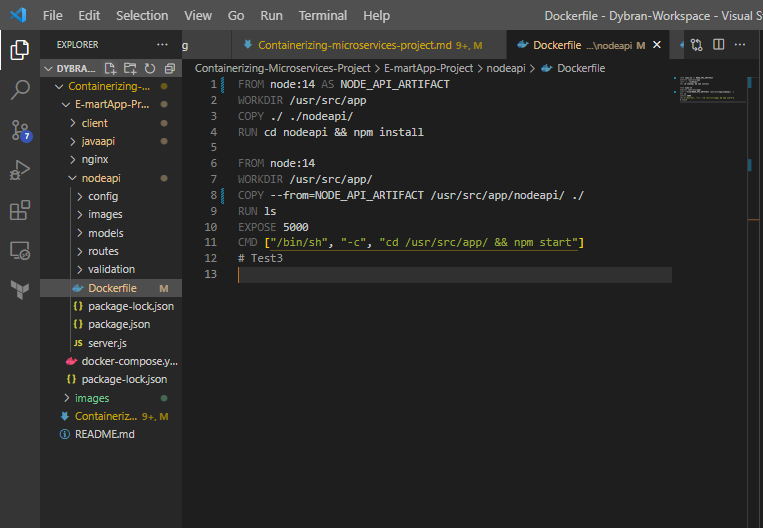Open the Extensions view

pyautogui.click(x=19, y=210)
